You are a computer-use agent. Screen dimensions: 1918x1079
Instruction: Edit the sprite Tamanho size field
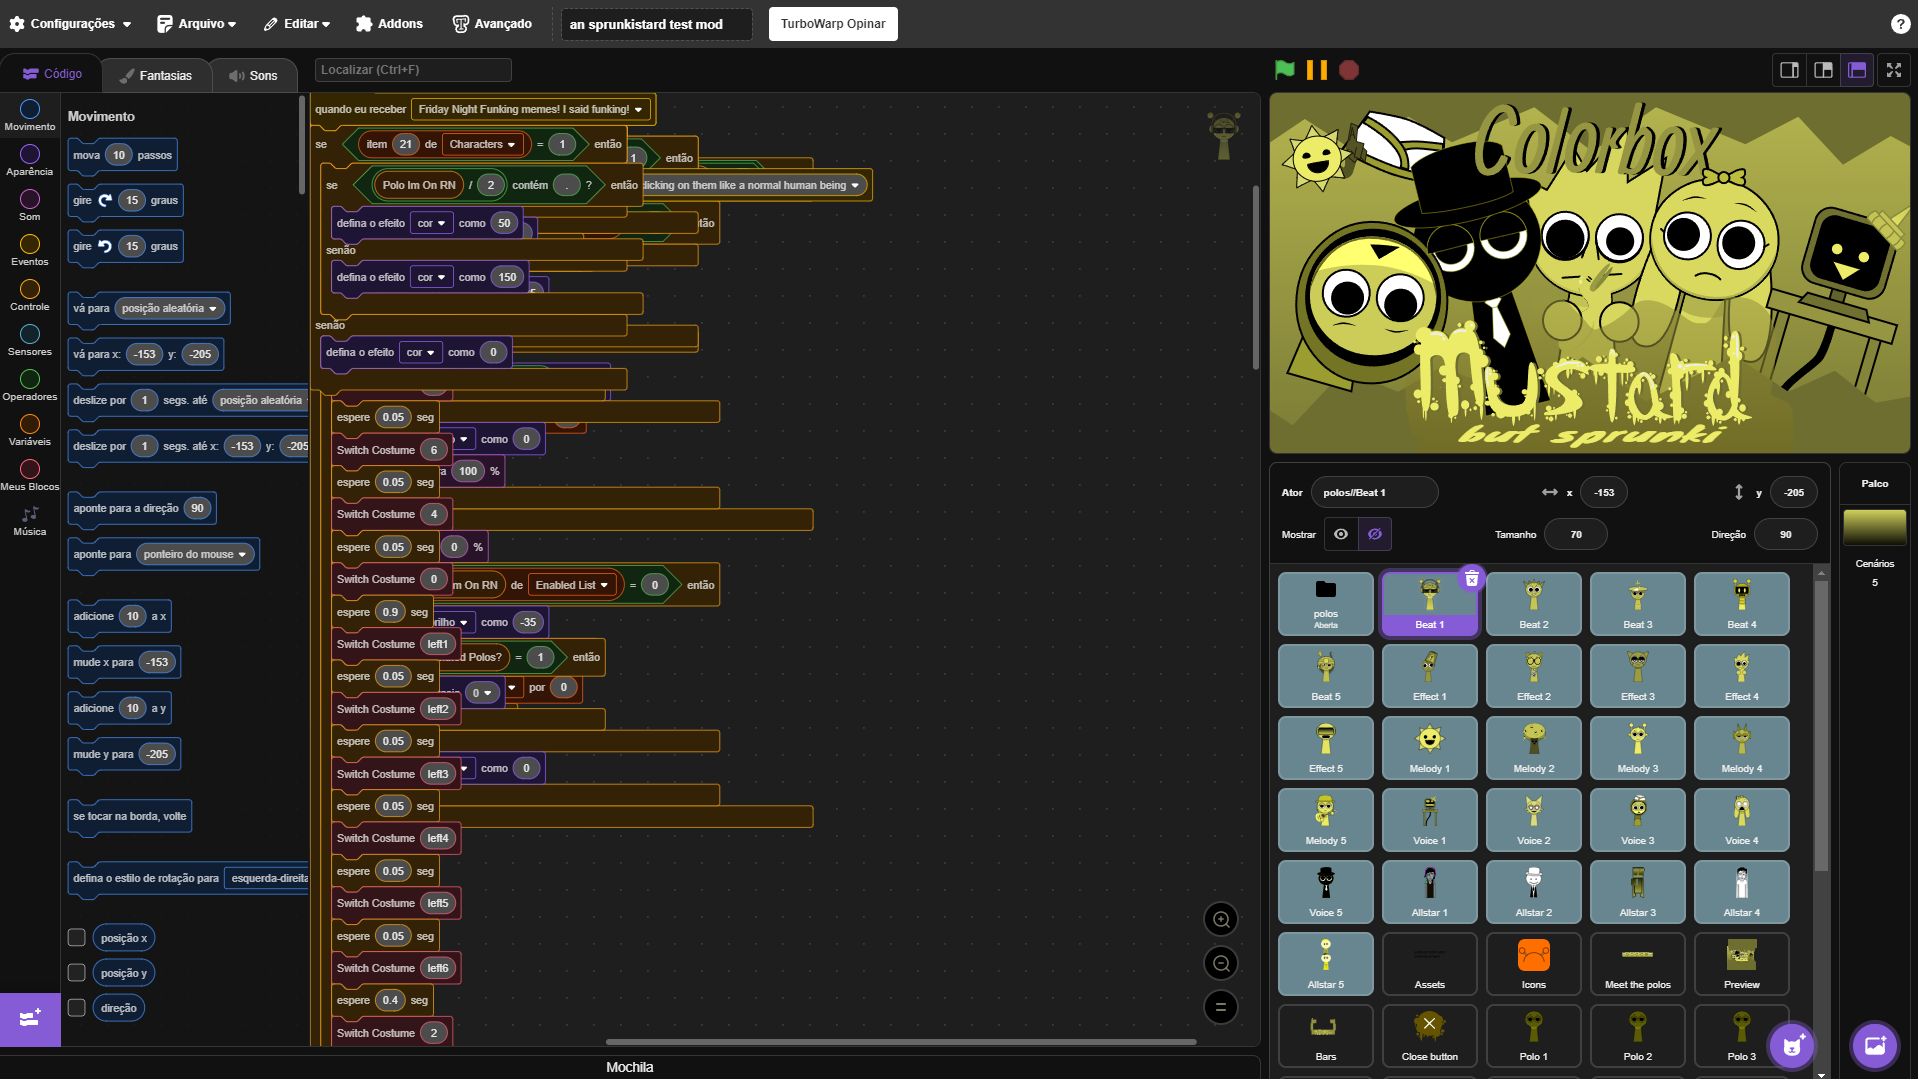click(x=1576, y=534)
